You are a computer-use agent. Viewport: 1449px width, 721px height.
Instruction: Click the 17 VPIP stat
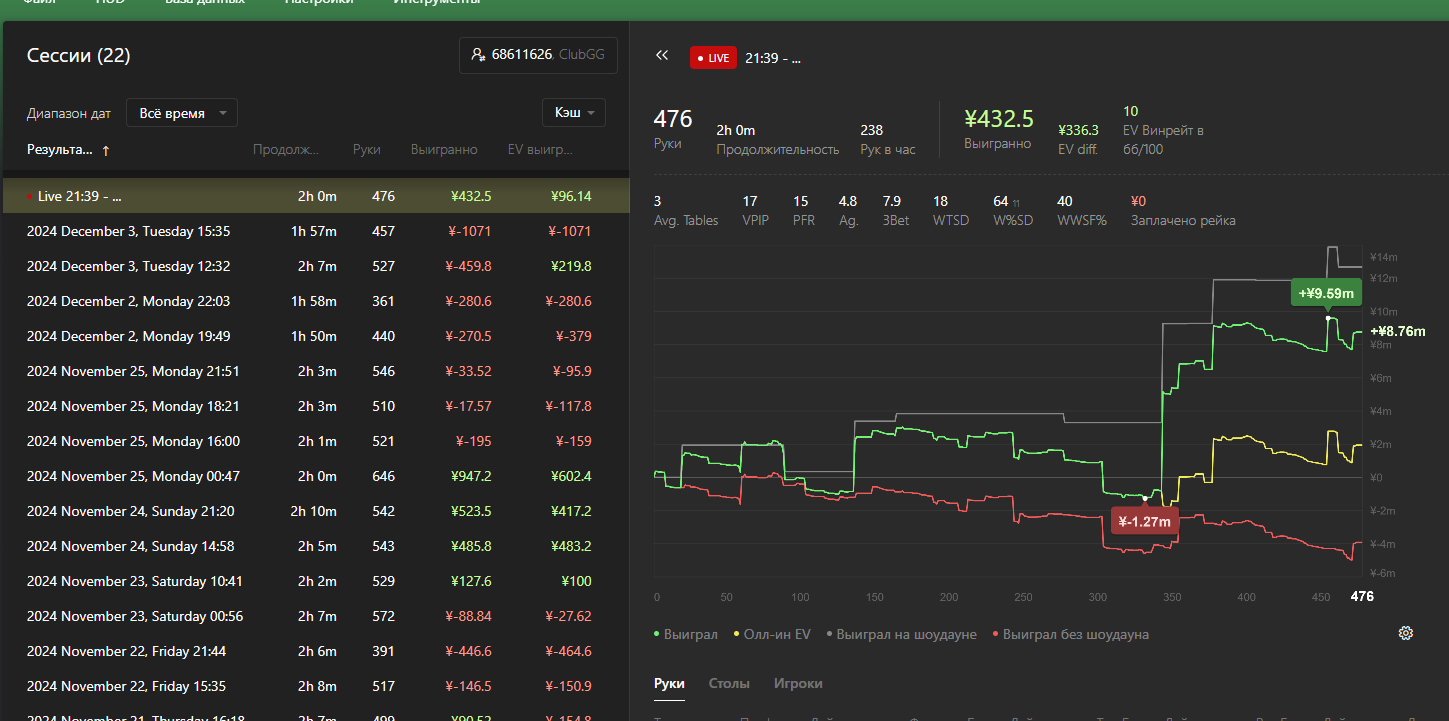(x=757, y=211)
